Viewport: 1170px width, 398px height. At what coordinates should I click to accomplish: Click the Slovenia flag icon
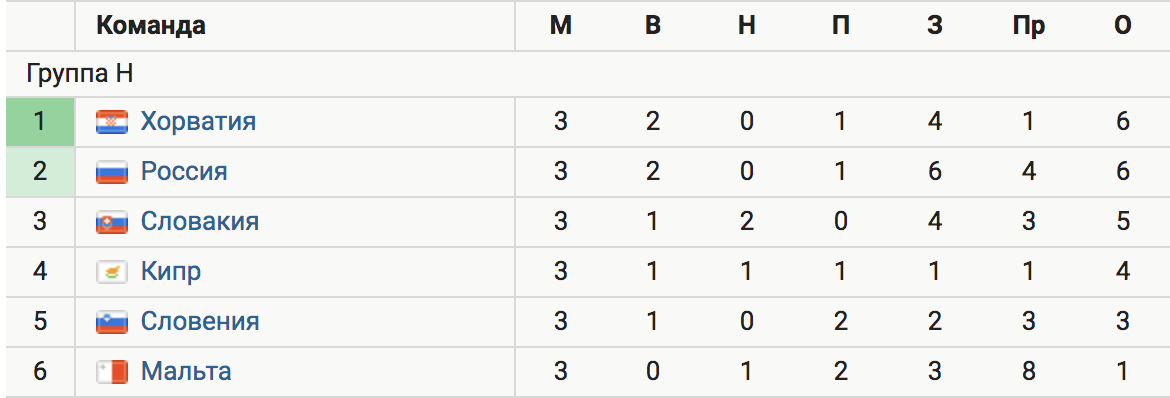pyautogui.click(x=112, y=322)
